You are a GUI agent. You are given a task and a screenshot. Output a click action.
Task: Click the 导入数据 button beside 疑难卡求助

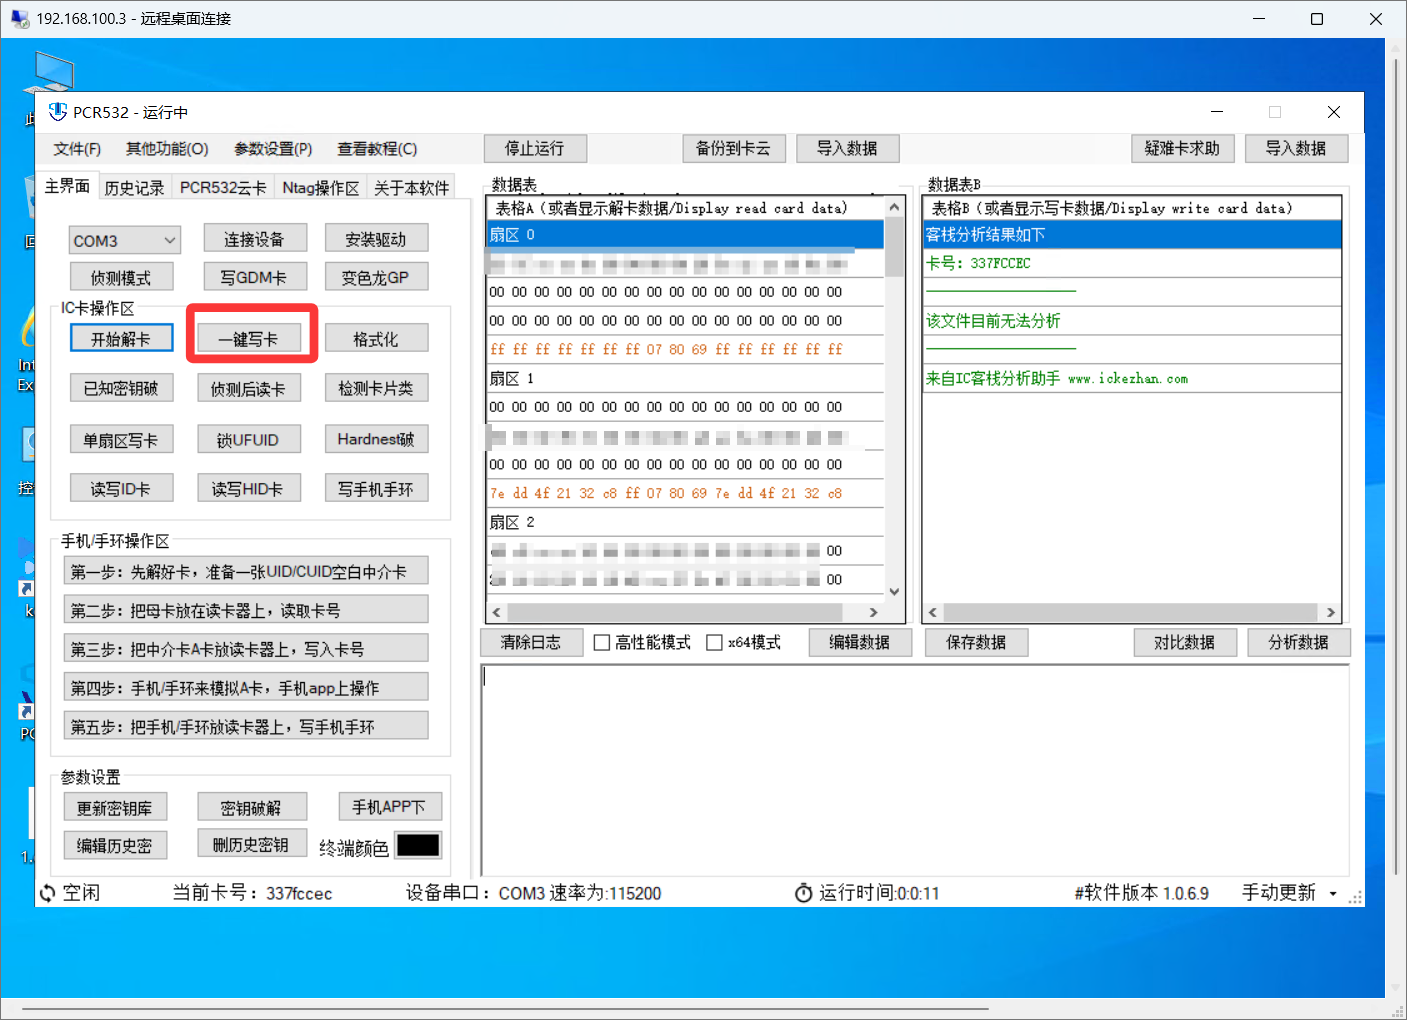pyautogui.click(x=1297, y=149)
